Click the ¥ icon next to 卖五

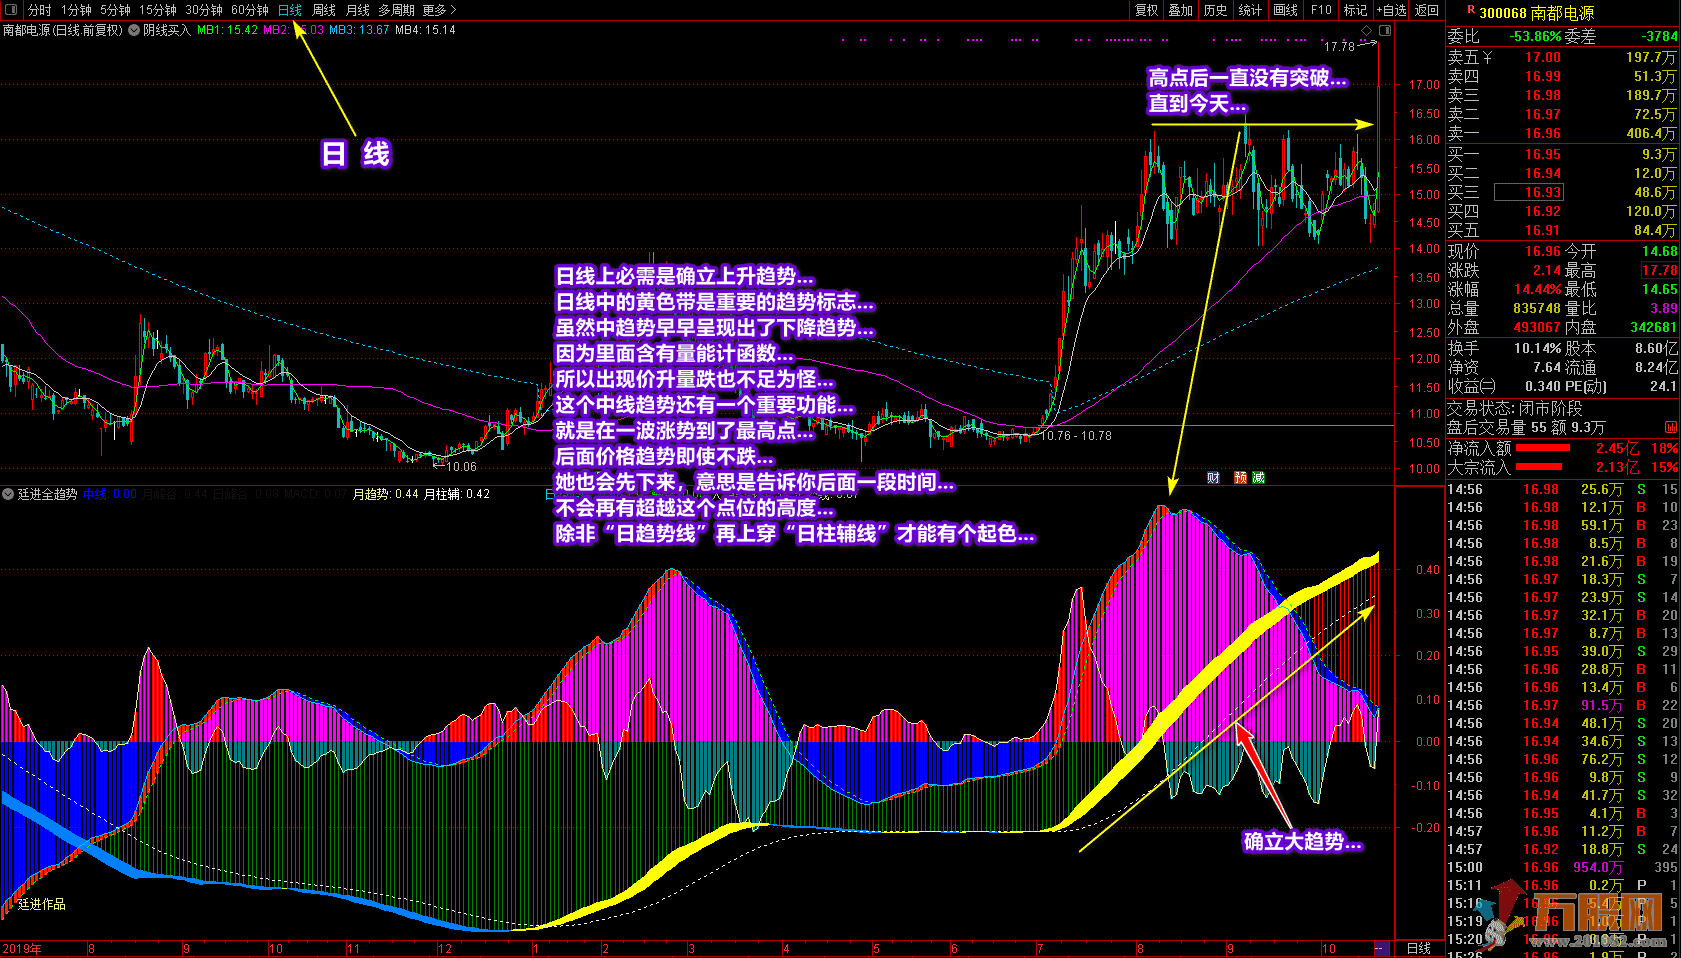1487,58
